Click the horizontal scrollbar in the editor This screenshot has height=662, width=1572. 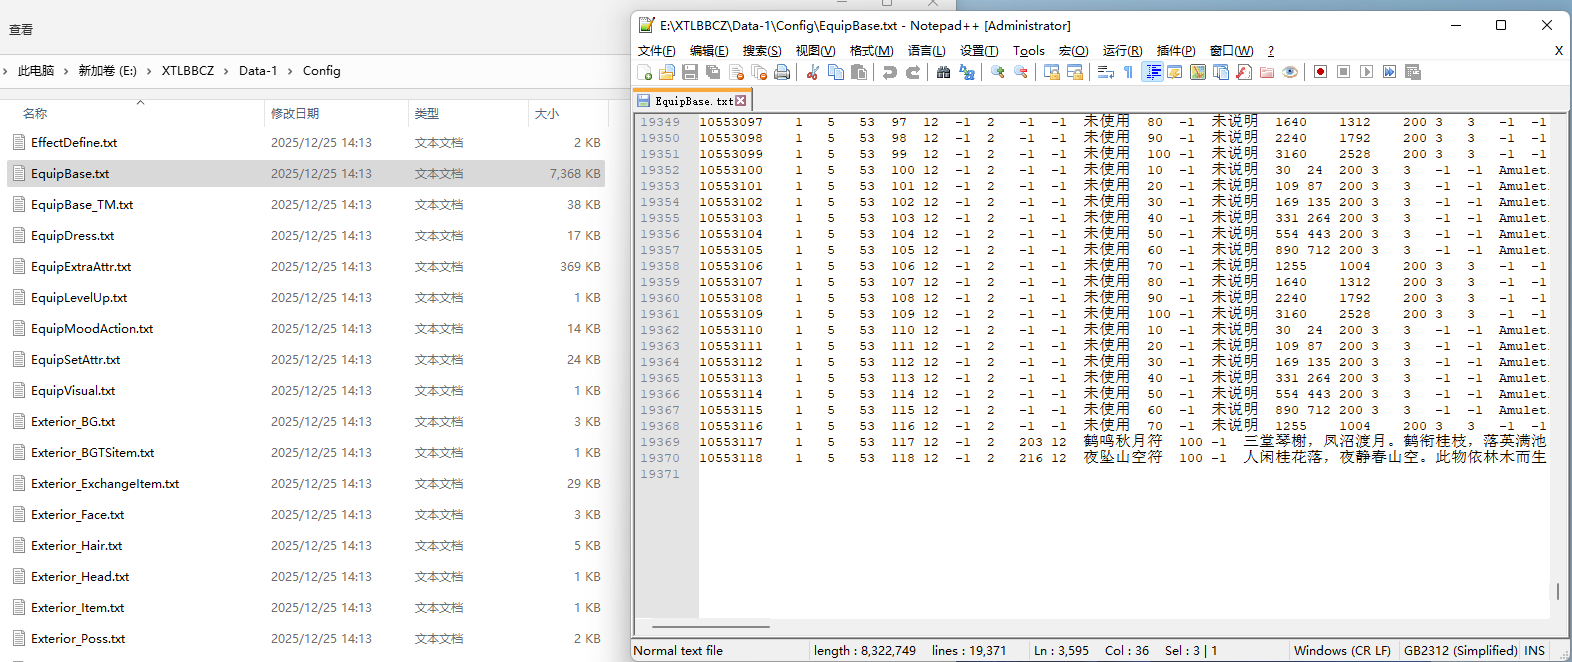tap(710, 627)
